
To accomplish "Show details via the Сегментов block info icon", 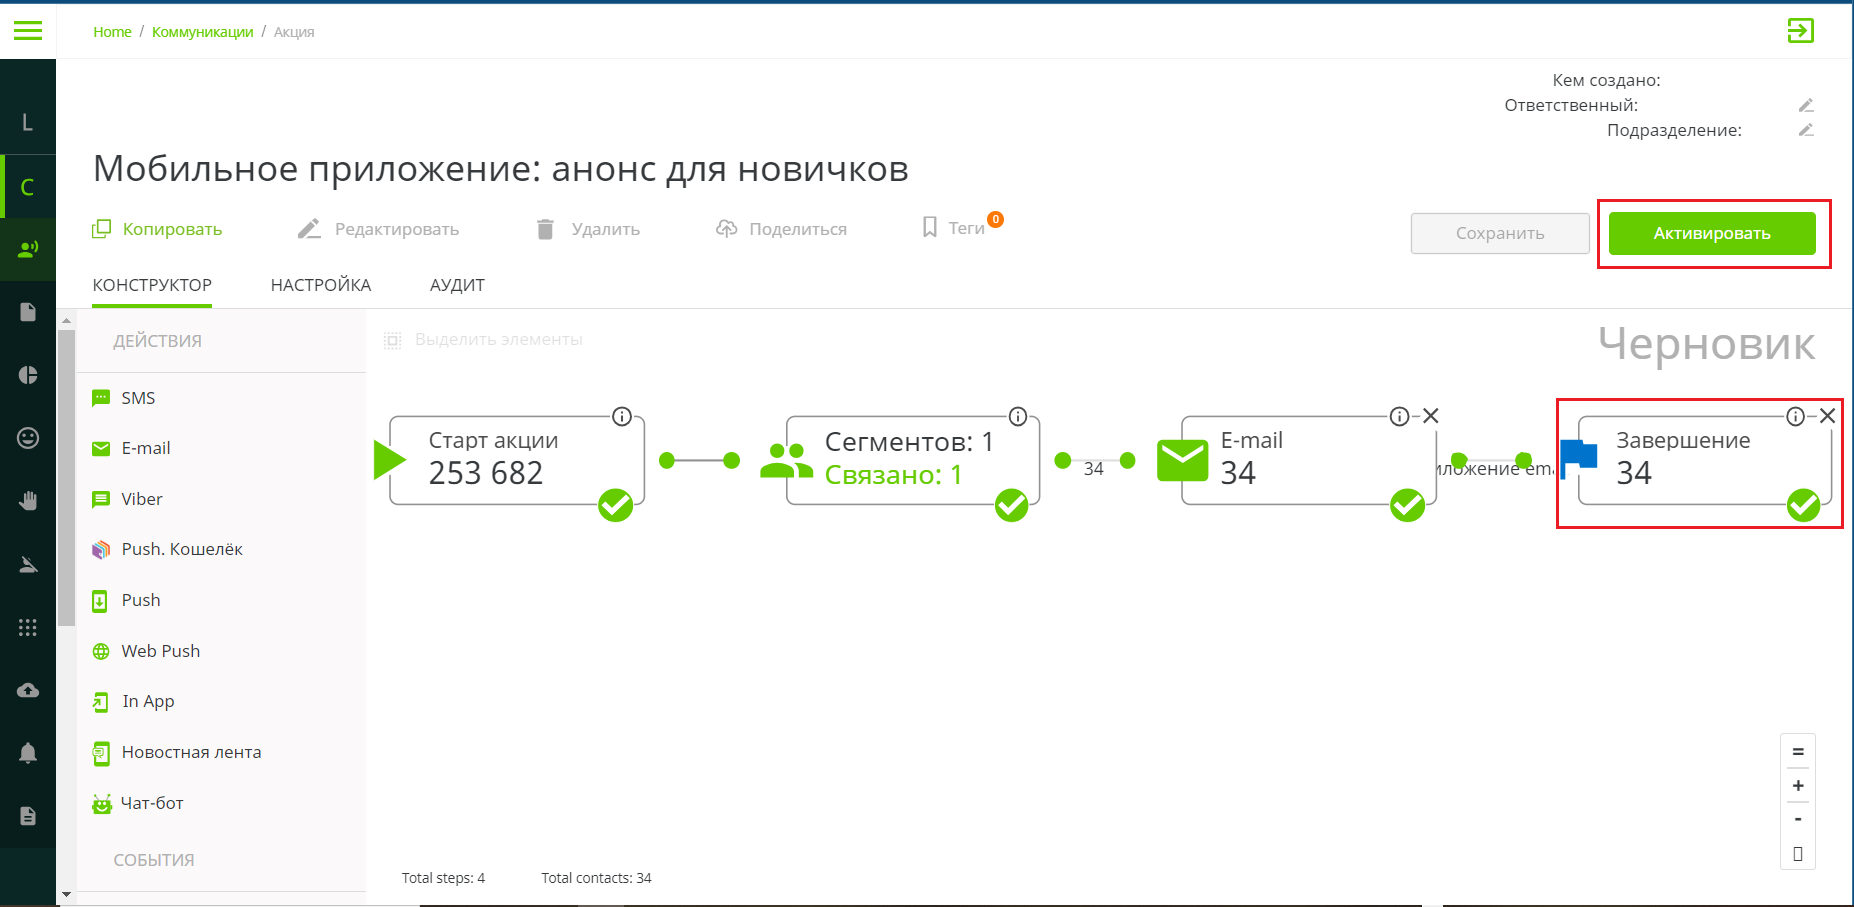I will (1018, 415).
